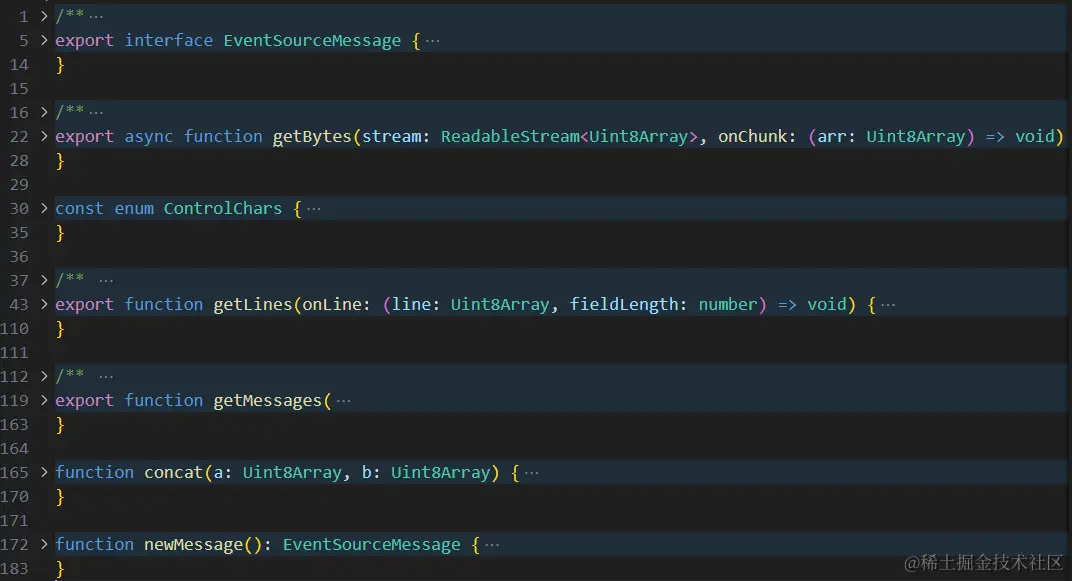Click the 'ControlChars' enum name

click(x=223, y=208)
